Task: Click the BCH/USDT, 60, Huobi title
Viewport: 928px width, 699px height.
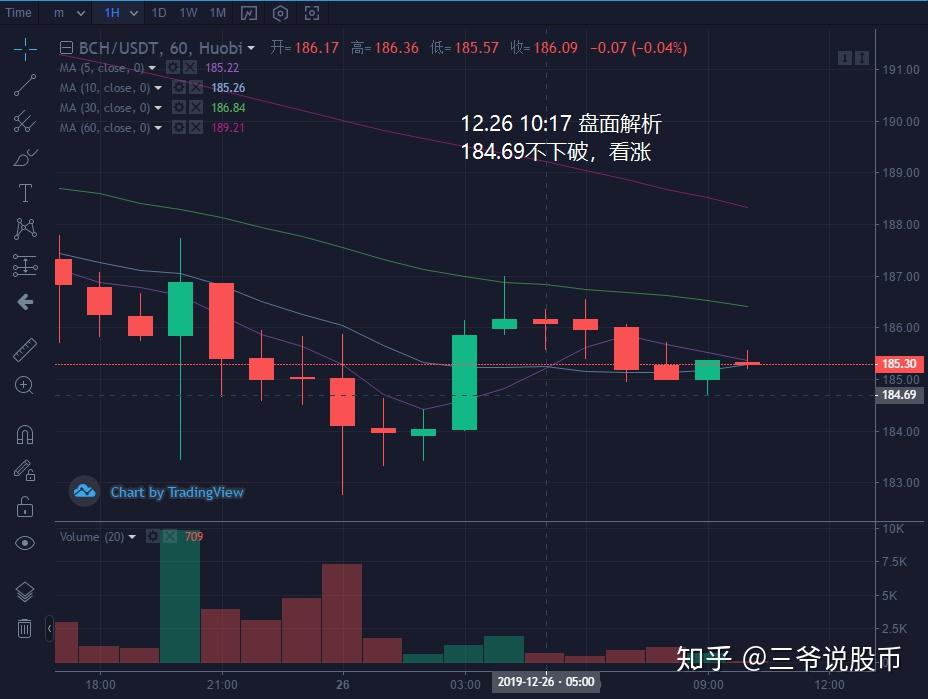Action: coord(160,48)
